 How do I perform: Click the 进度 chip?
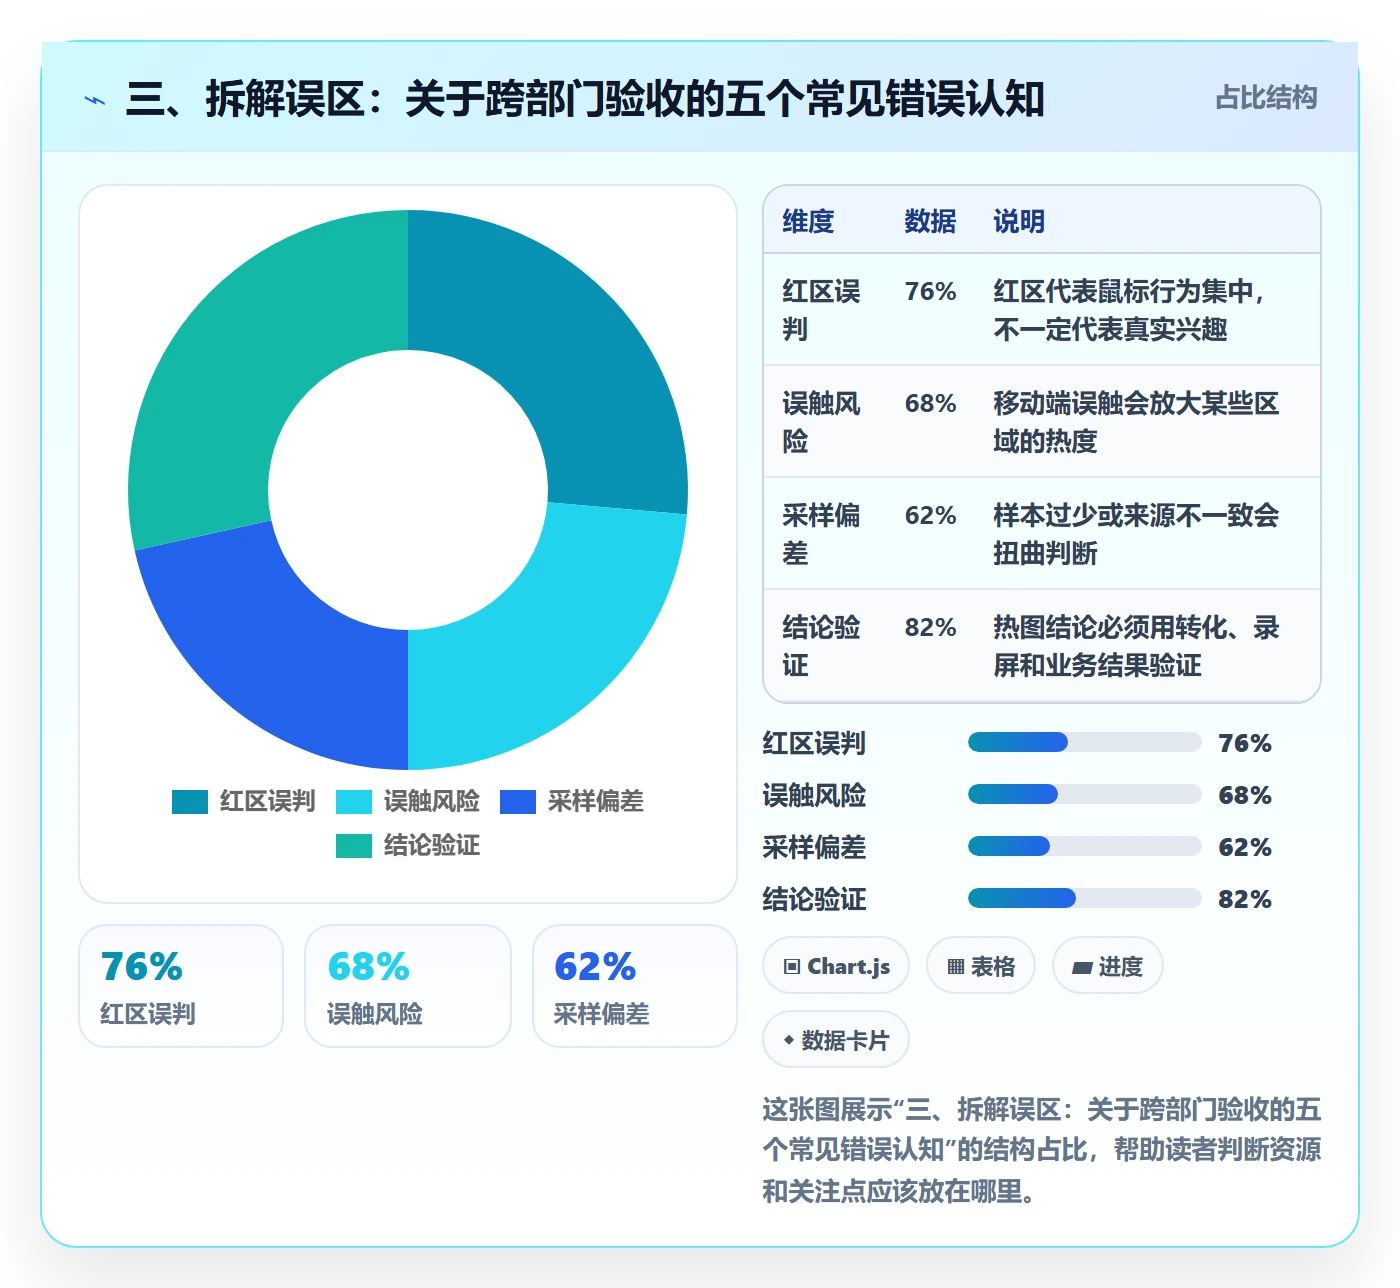coord(1107,966)
